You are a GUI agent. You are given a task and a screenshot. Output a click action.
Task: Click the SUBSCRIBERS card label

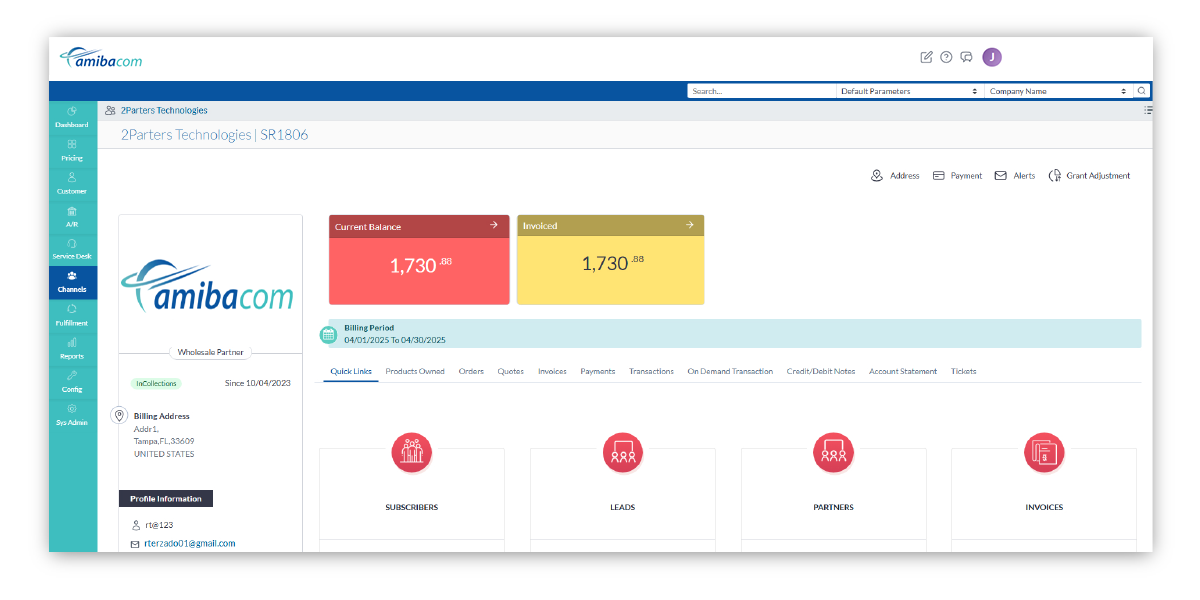(412, 508)
